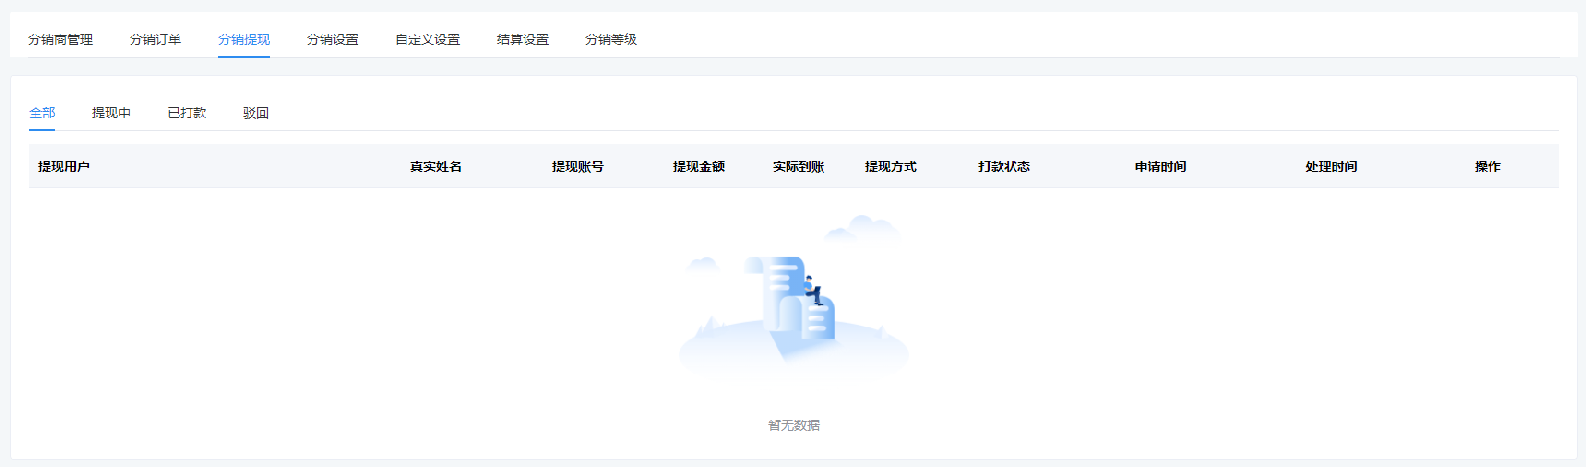Open the 分销等级 tab
This screenshot has height=467, width=1586.
(610, 40)
